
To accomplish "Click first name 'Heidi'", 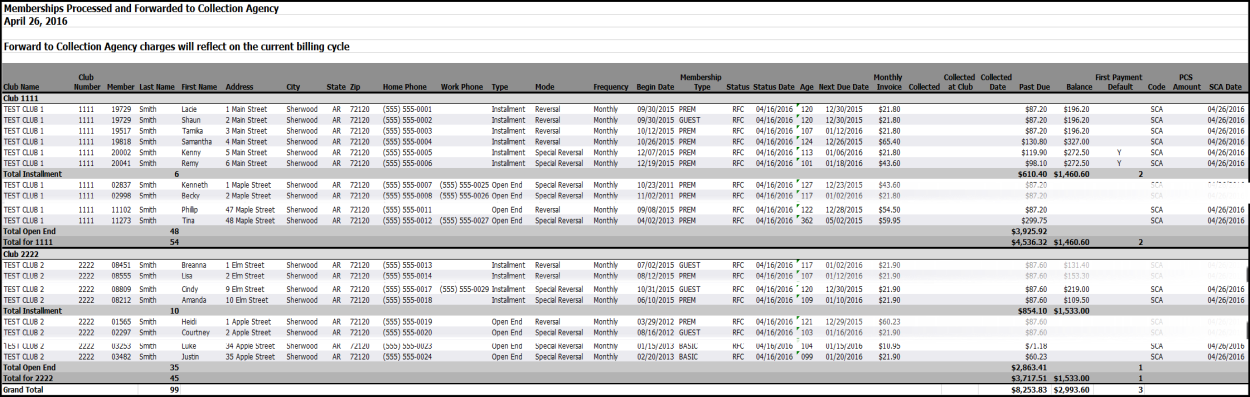I will point(190,322).
